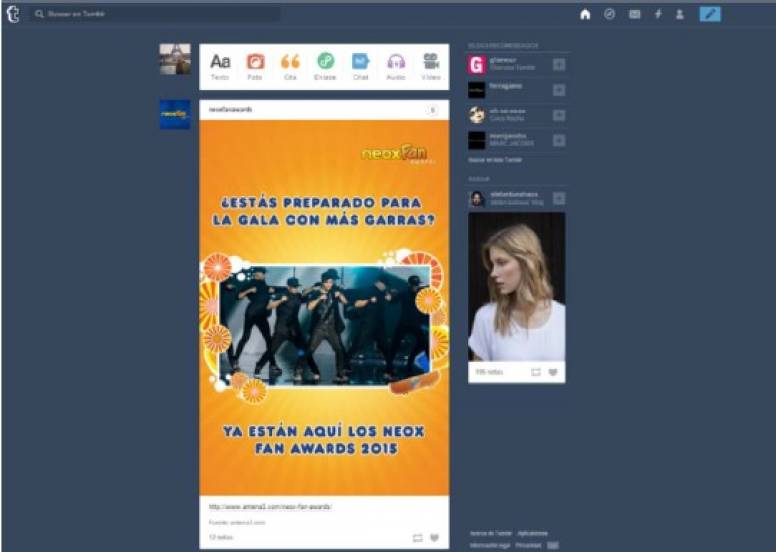Create a new Foto post
This screenshot has height=552, width=776.
(x=255, y=66)
